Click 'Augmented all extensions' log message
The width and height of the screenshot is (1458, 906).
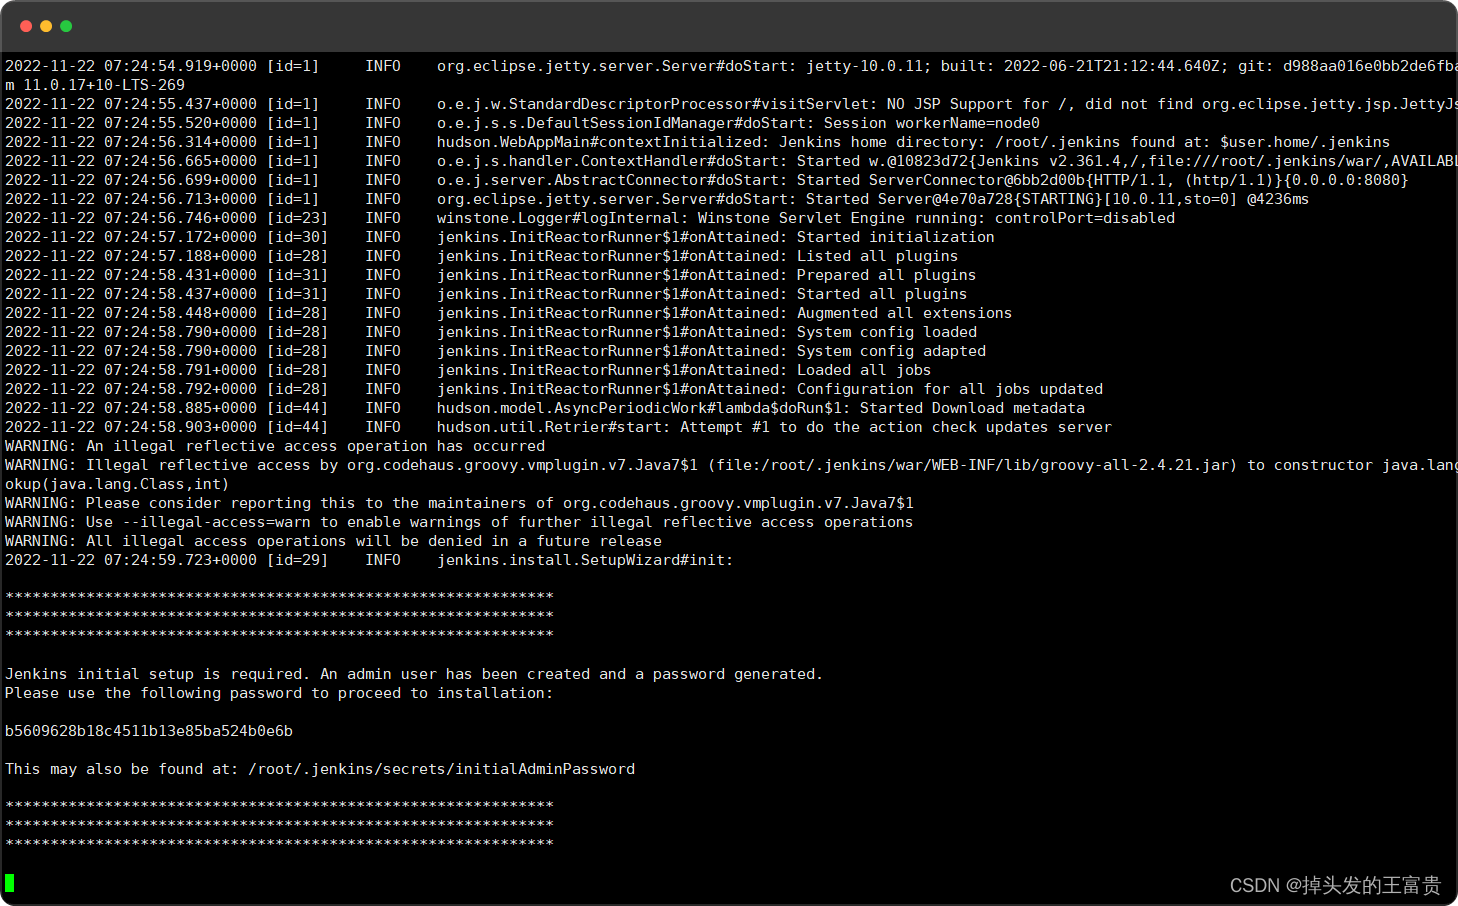(x=905, y=313)
